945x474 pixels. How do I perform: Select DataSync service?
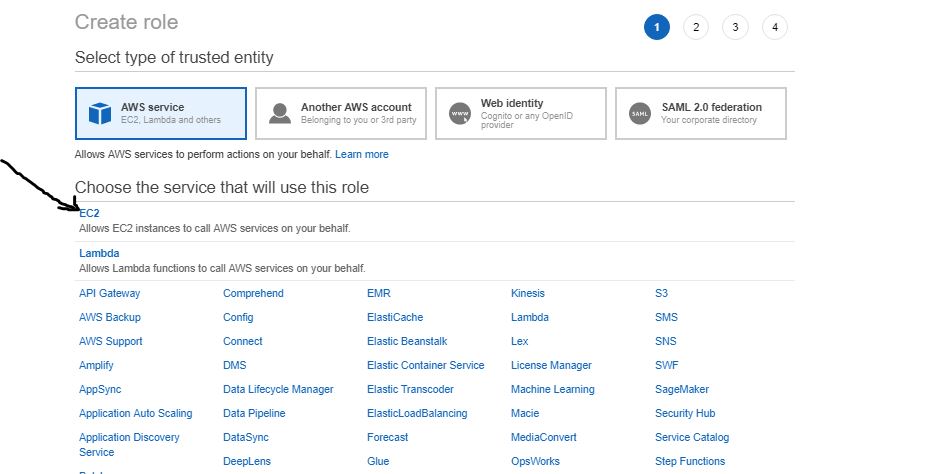[x=245, y=437]
